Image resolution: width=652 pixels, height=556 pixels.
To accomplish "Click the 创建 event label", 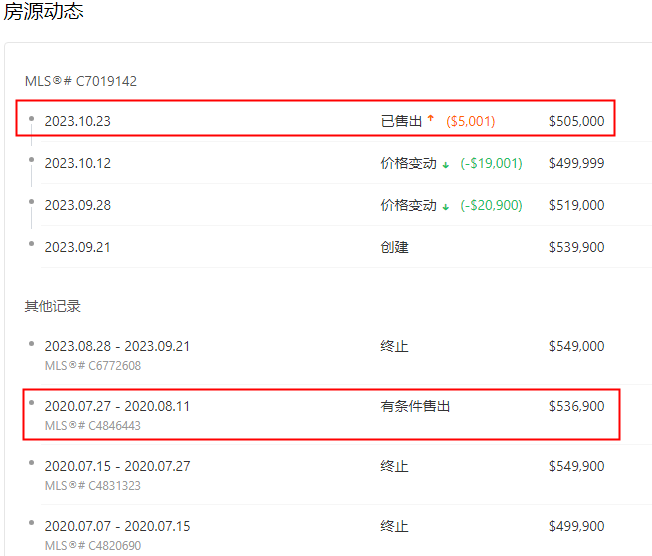I will (394, 247).
